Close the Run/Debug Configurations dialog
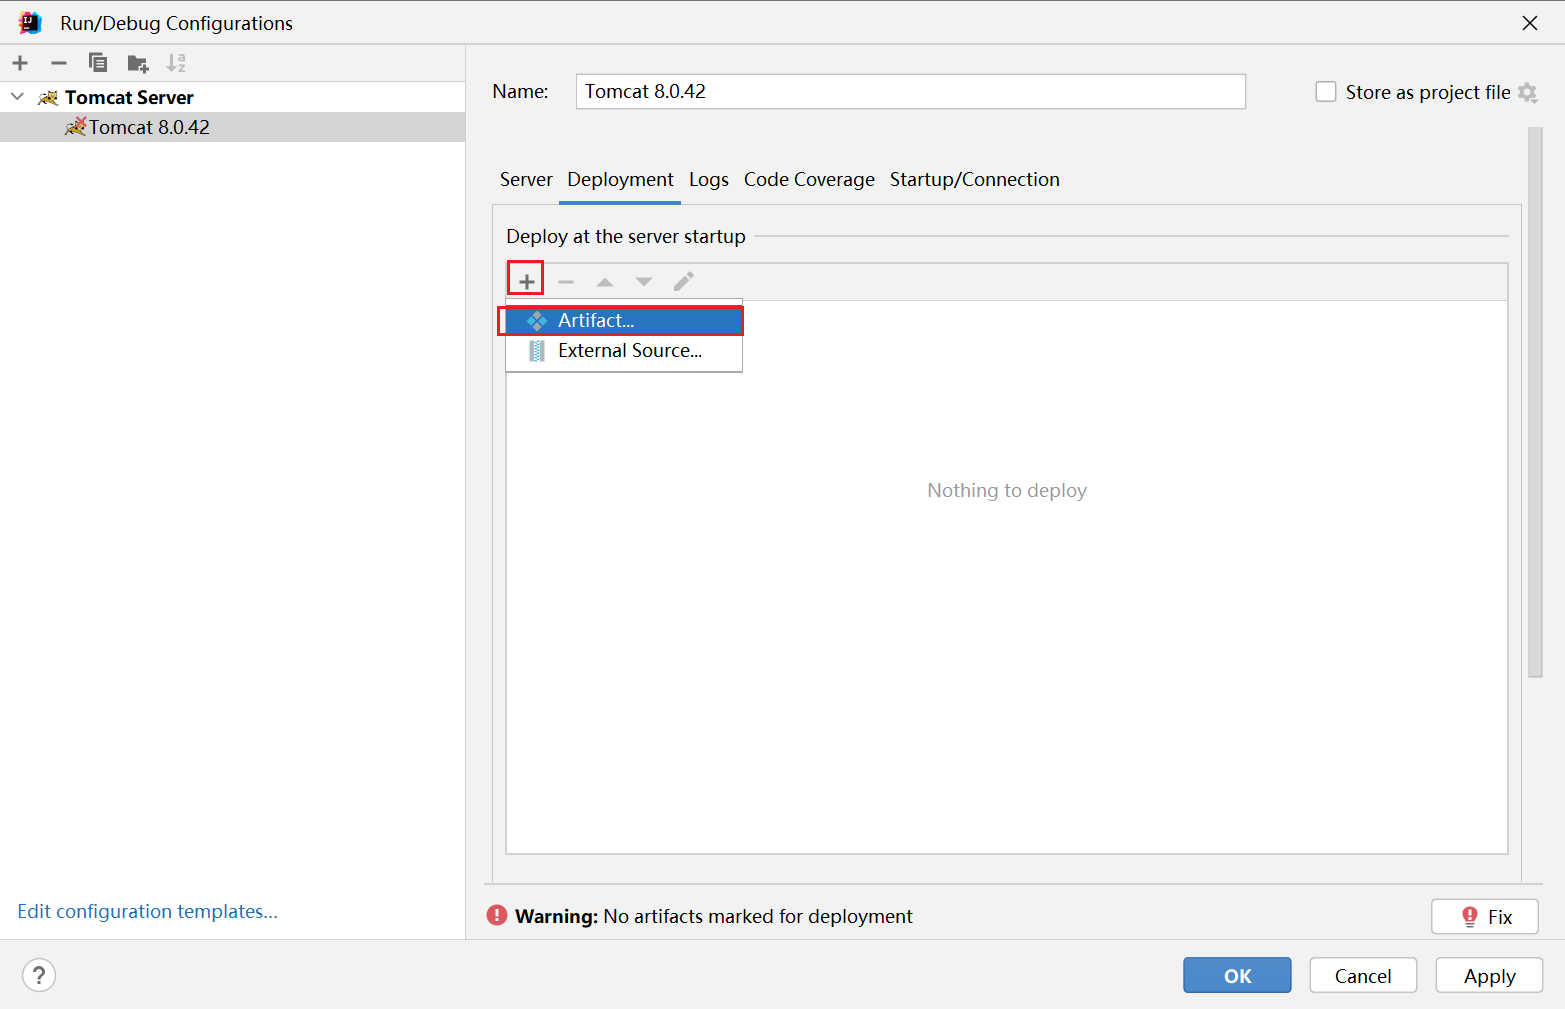This screenshot has height=1009, width=1565. coord(1529,23)
